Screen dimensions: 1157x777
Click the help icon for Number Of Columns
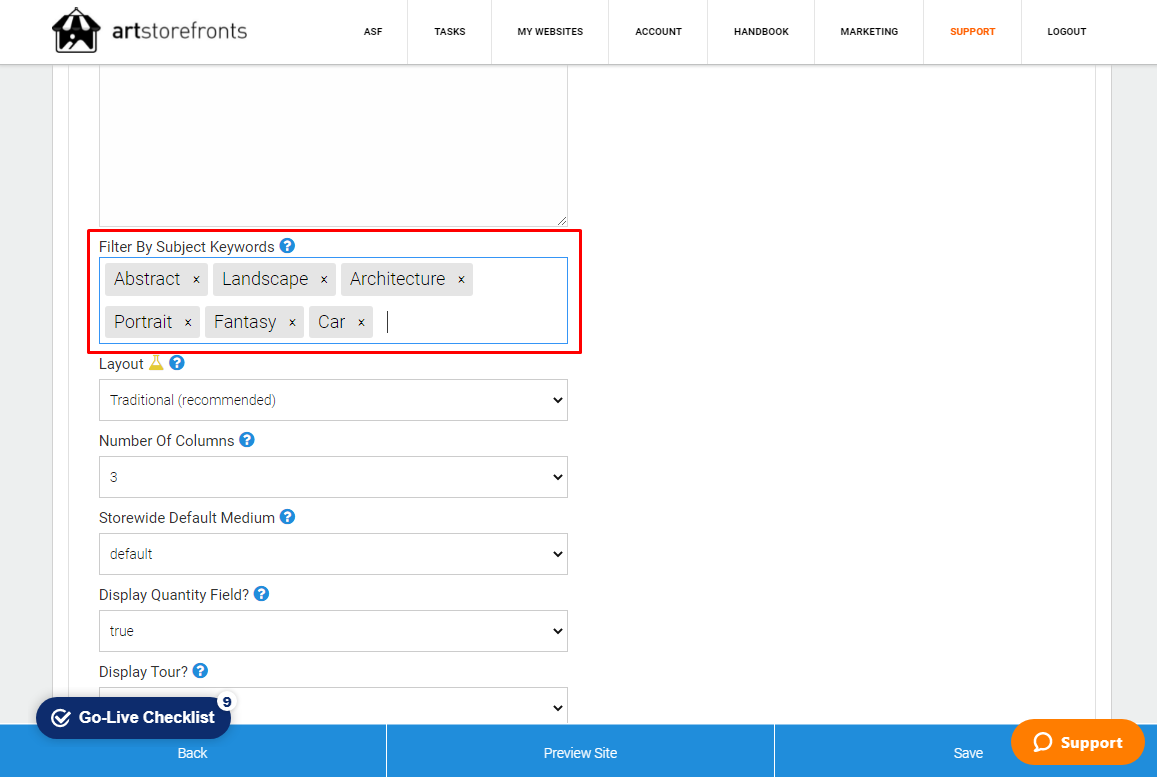coord(247,440)
